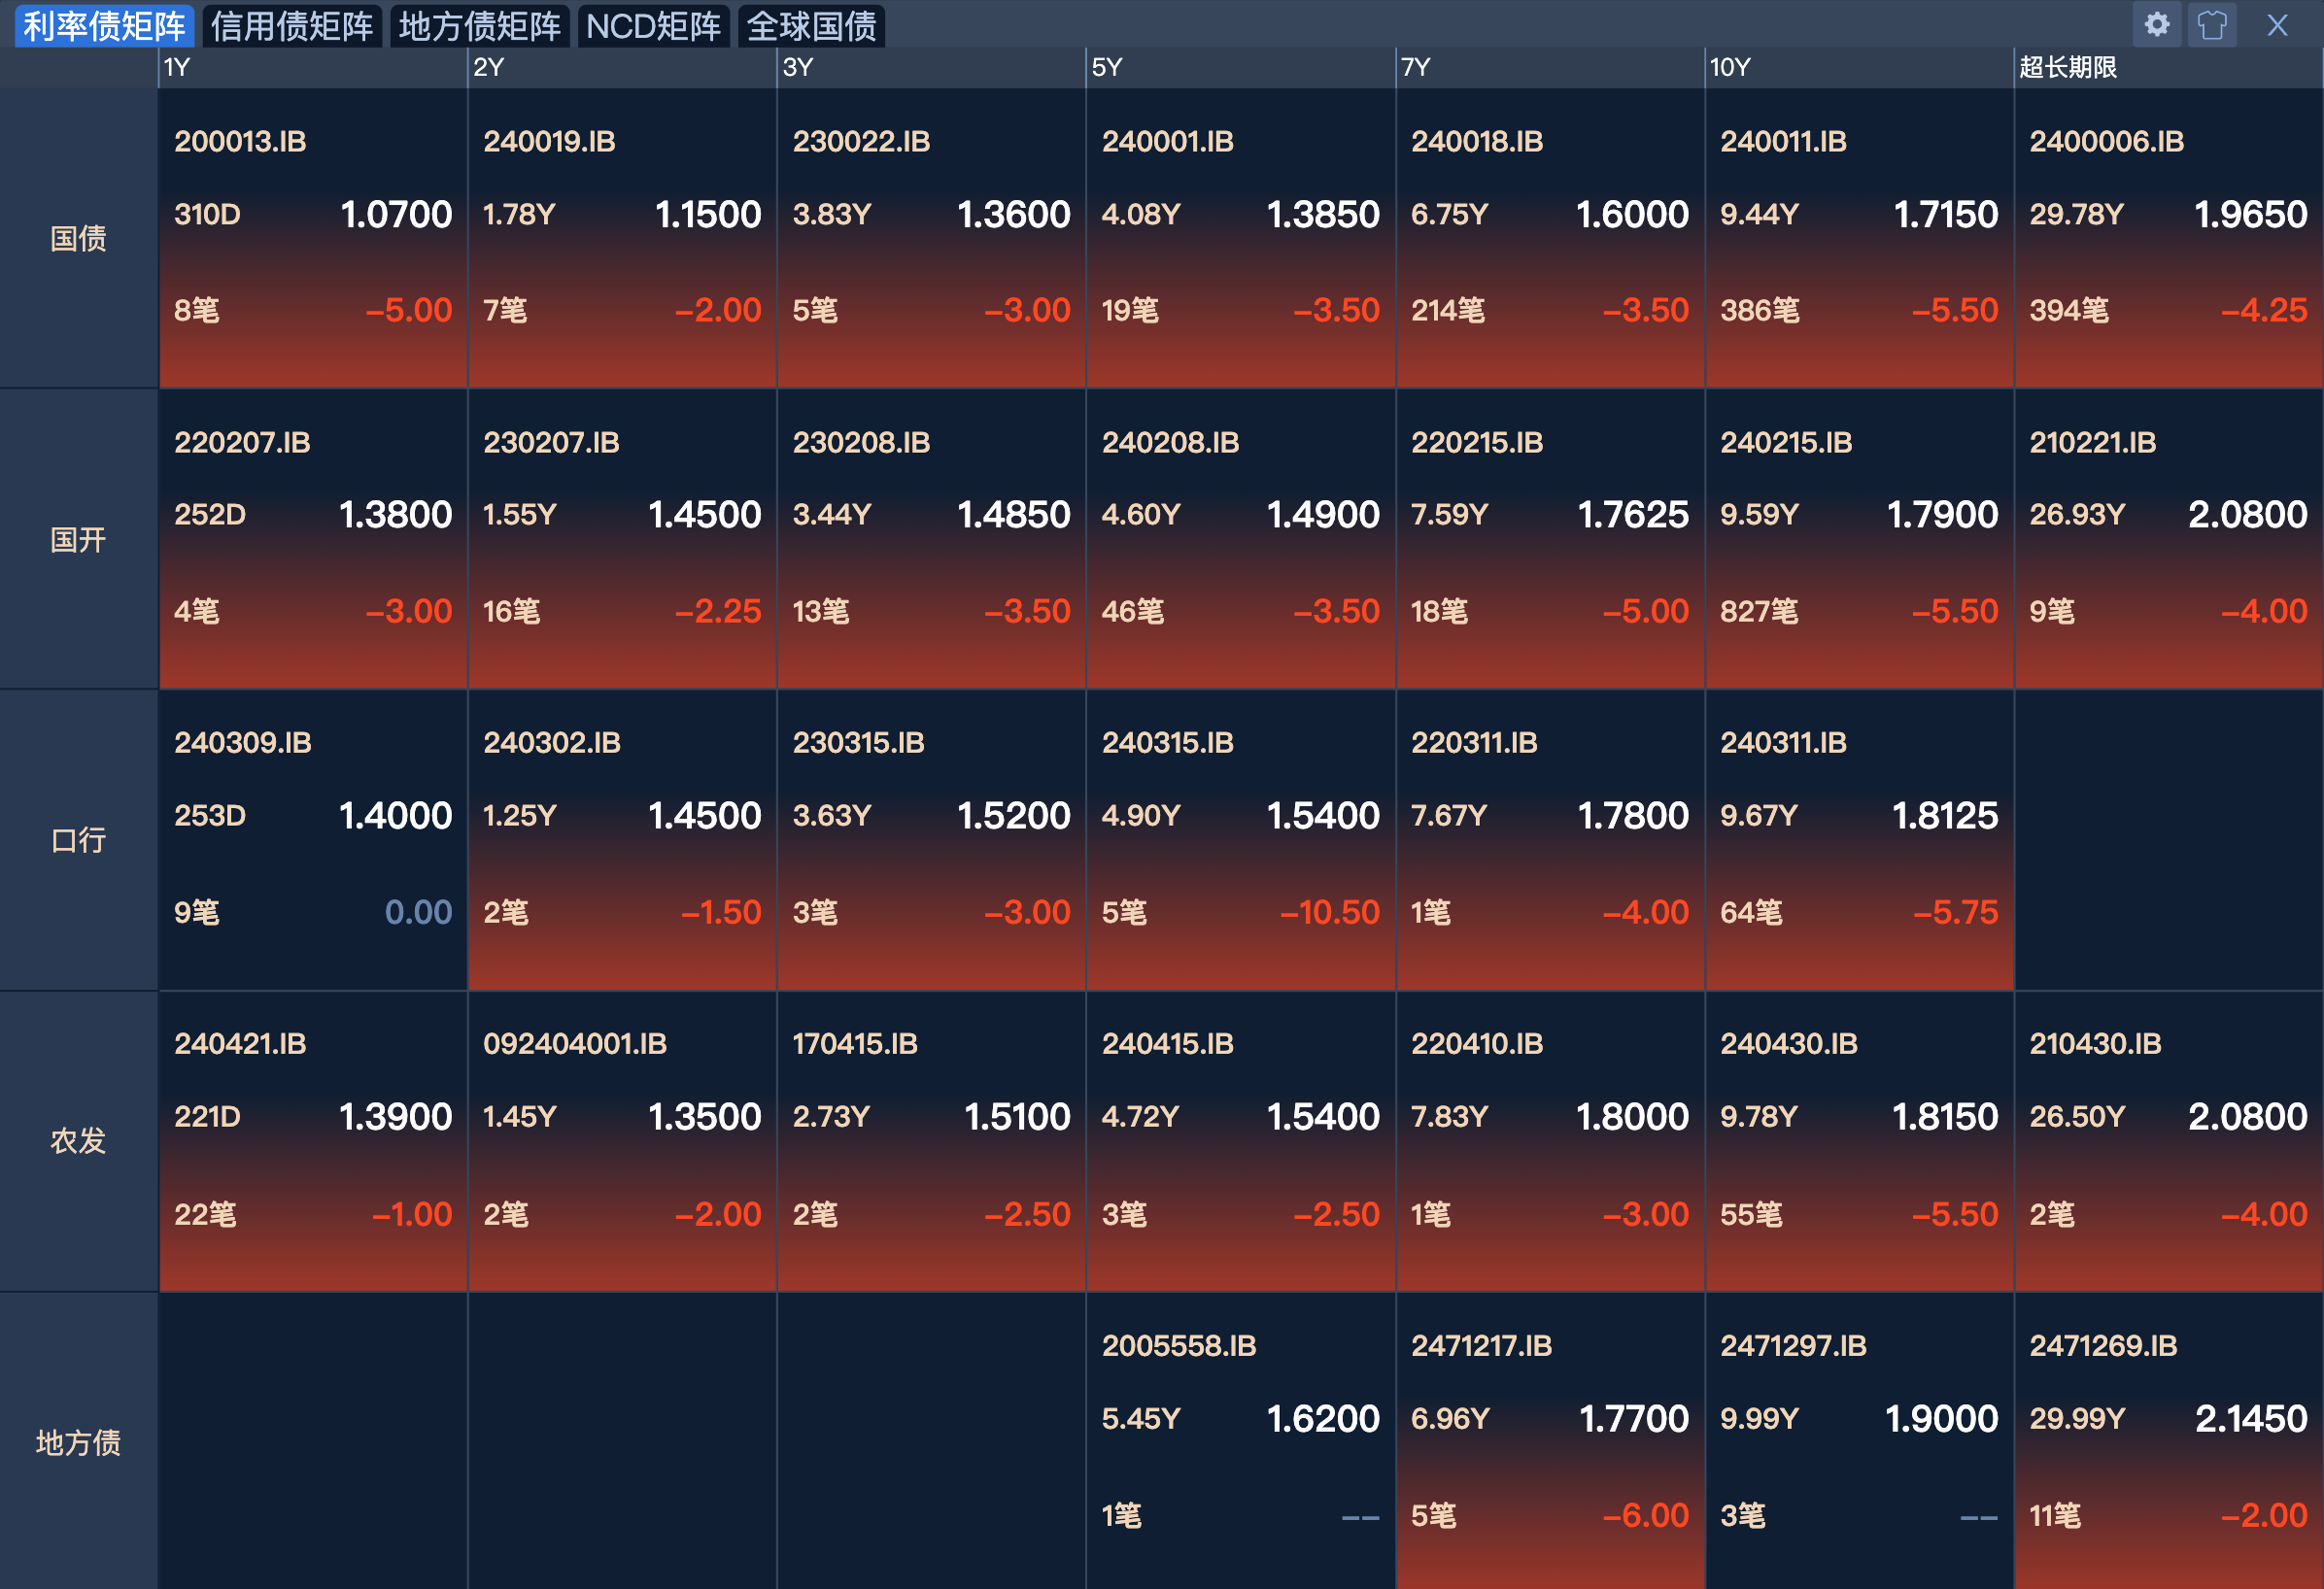Click the 农发 row header
This screenshot has height=1589, width=2324.
coord(78,1140)
